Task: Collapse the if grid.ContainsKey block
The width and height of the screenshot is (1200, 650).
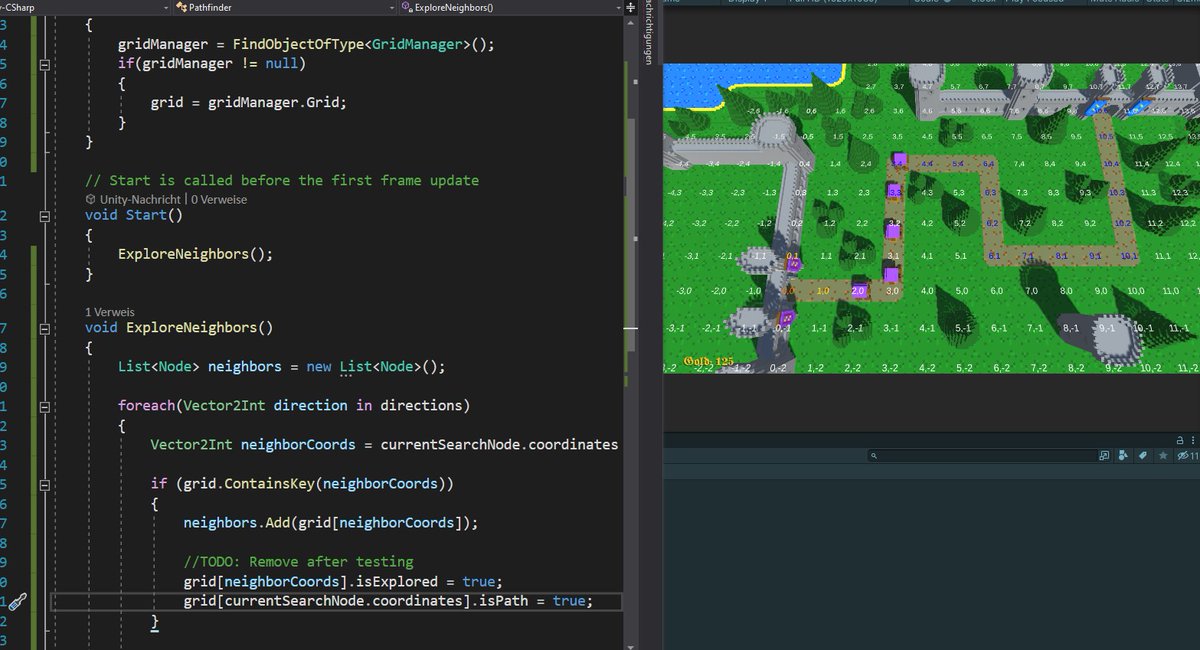Action: click(43, 484)
